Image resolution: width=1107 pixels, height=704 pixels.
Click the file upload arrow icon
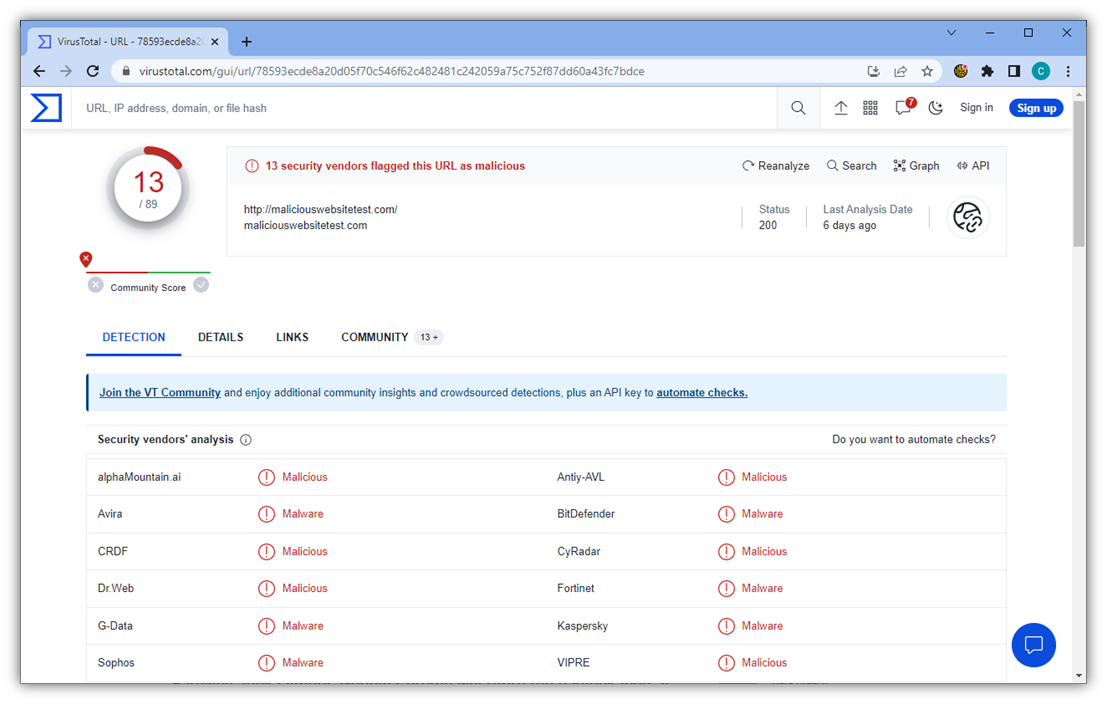(x=841, y=107)
